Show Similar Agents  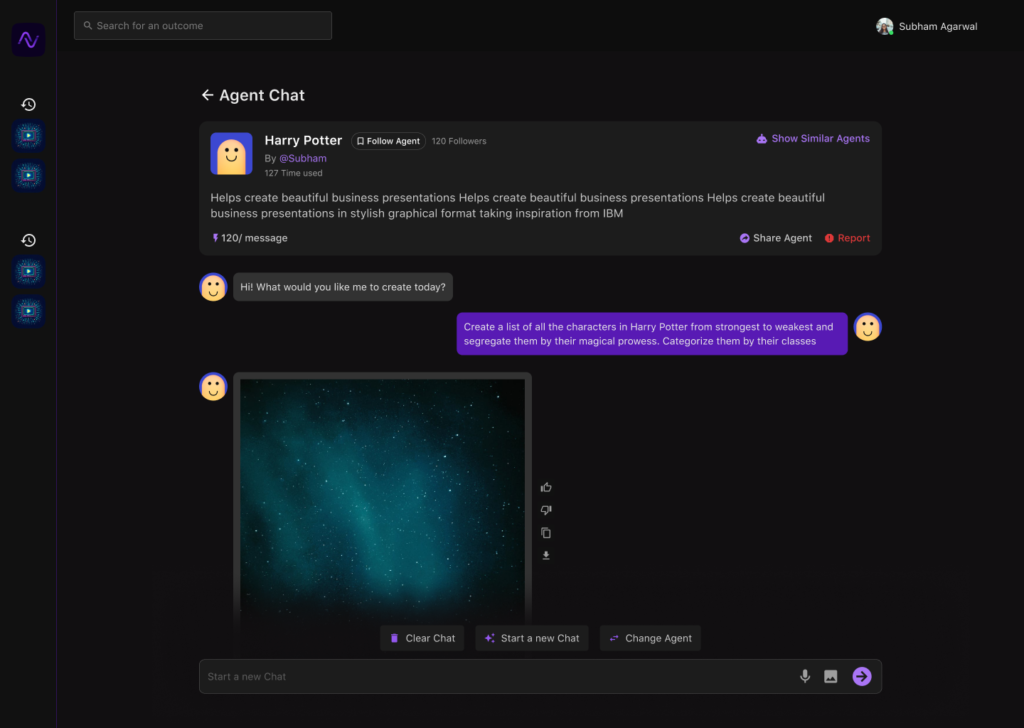coord(813,139)
